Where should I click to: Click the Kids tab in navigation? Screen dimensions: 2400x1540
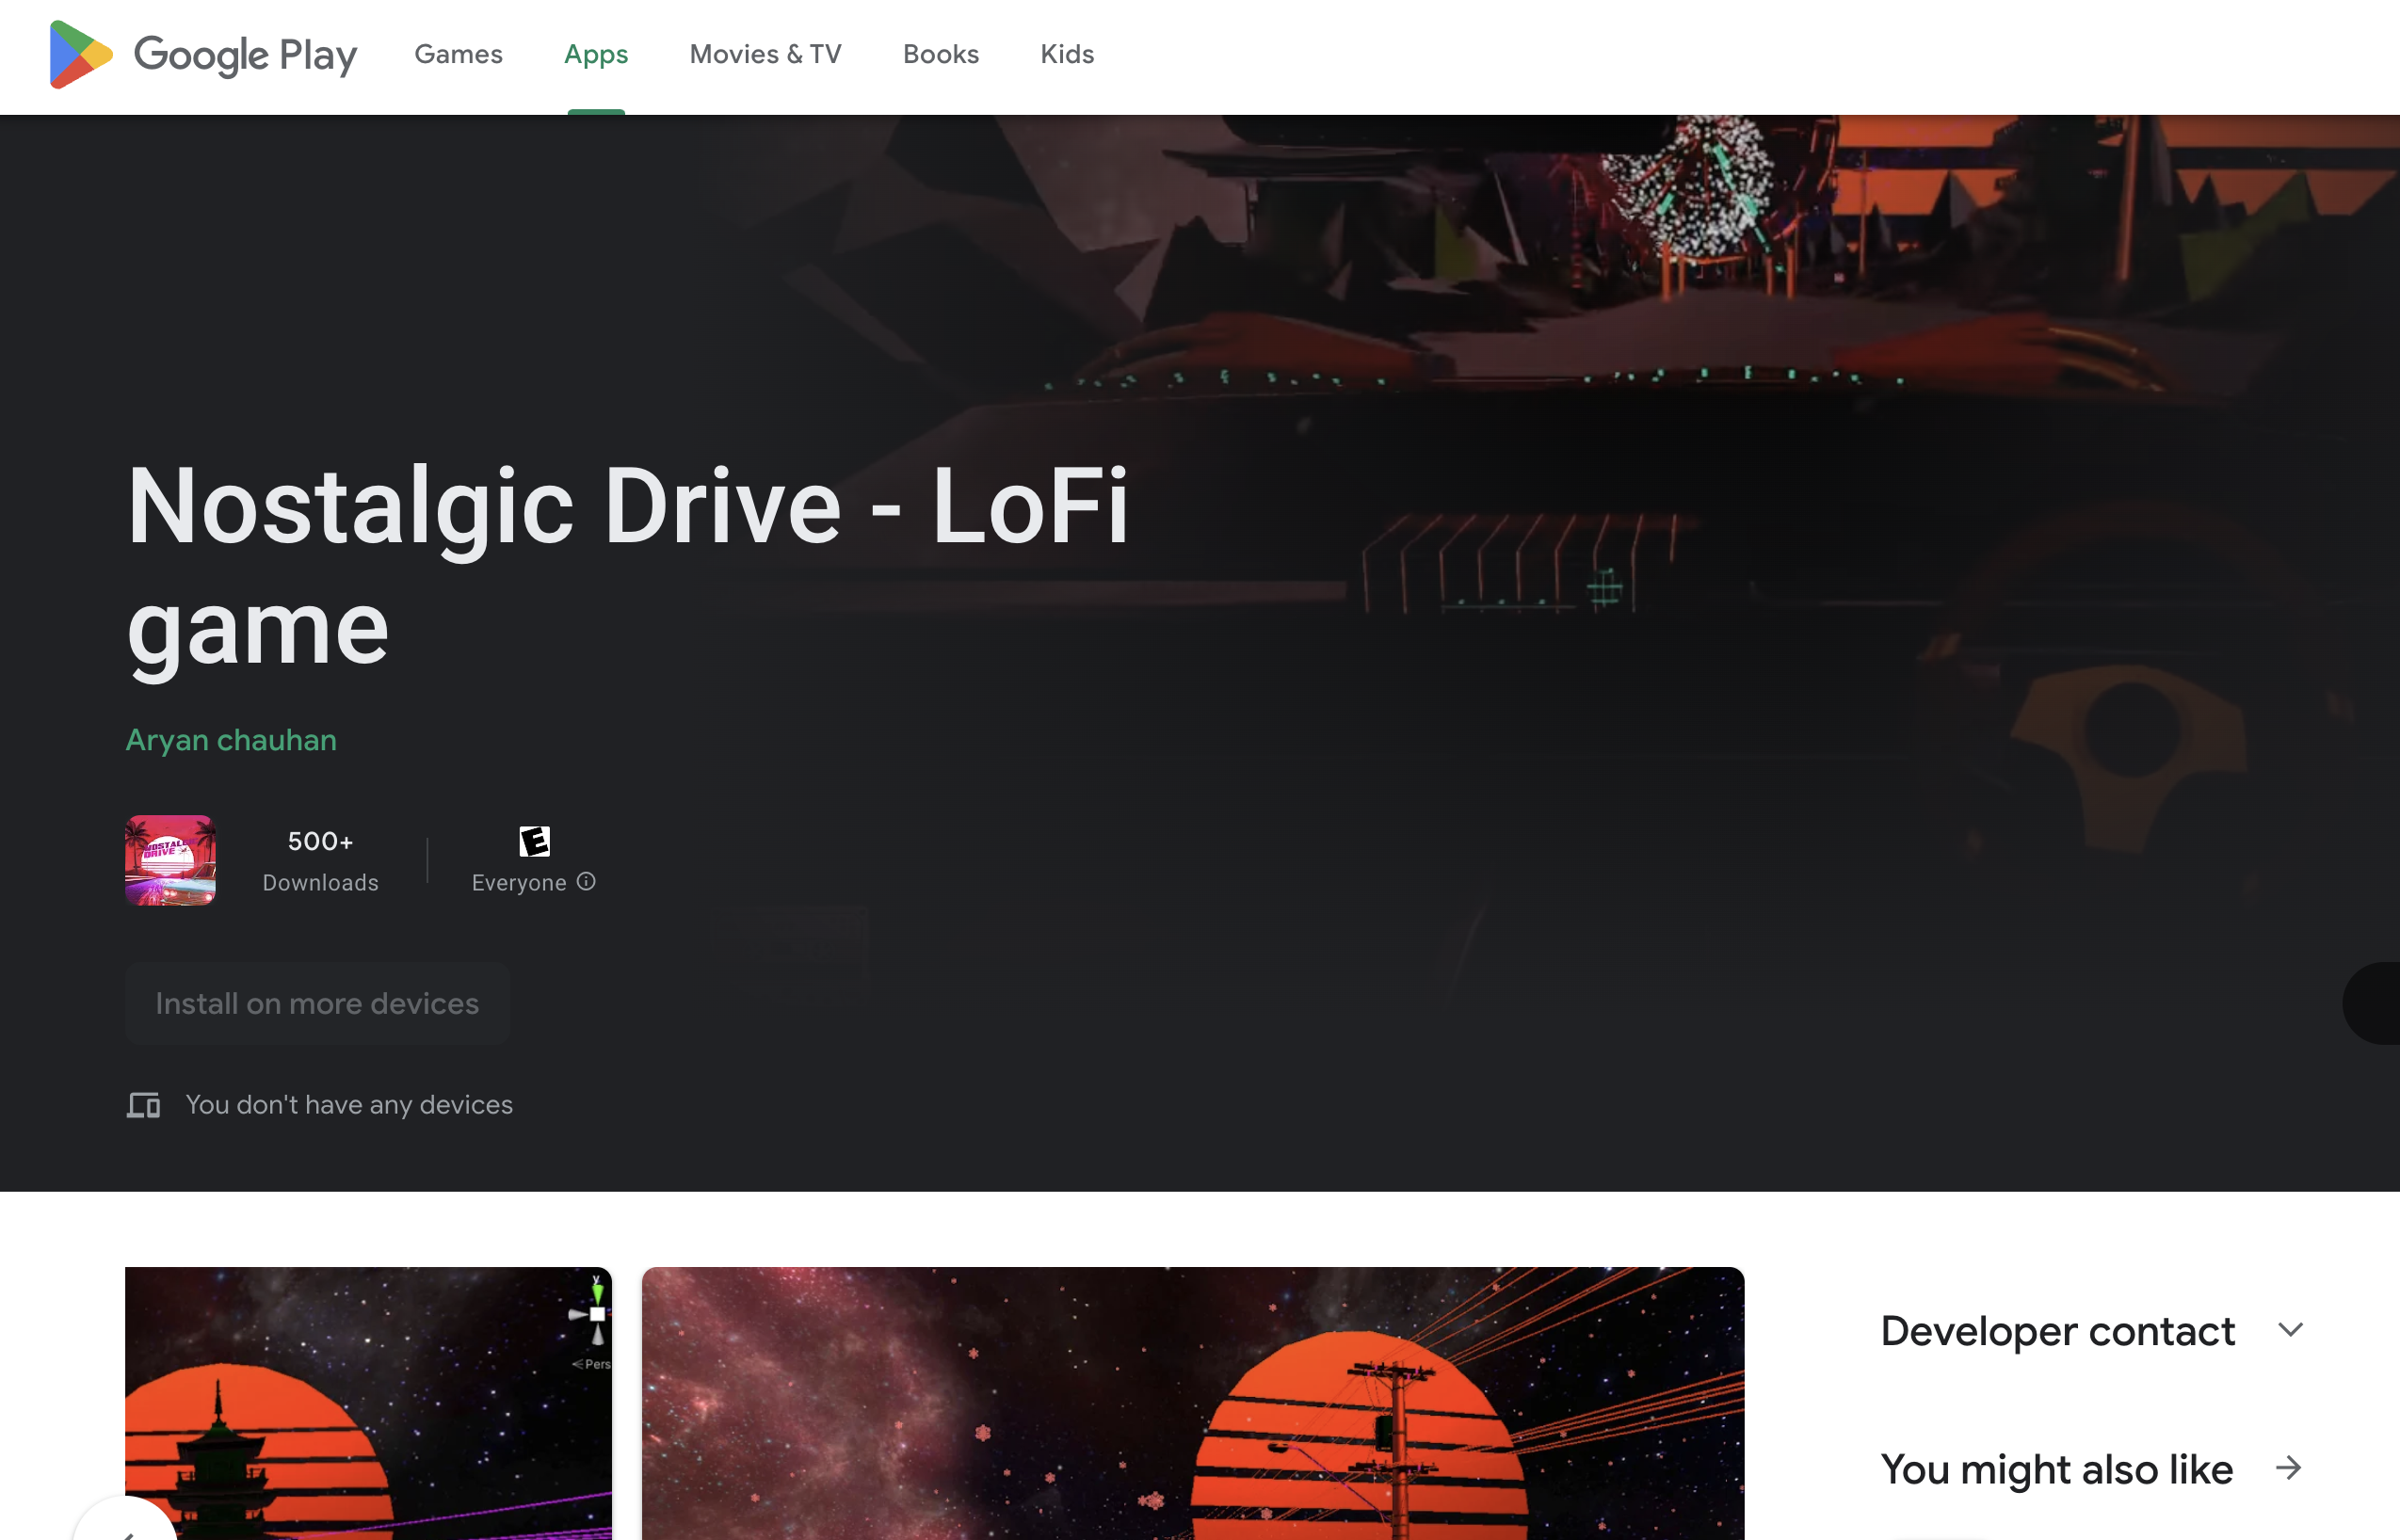1067,53
